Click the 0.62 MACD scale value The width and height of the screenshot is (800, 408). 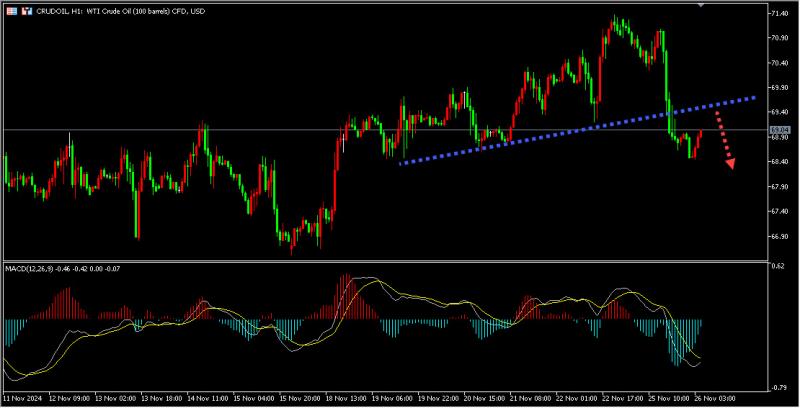pyautogui.click(x=778, y=266)
